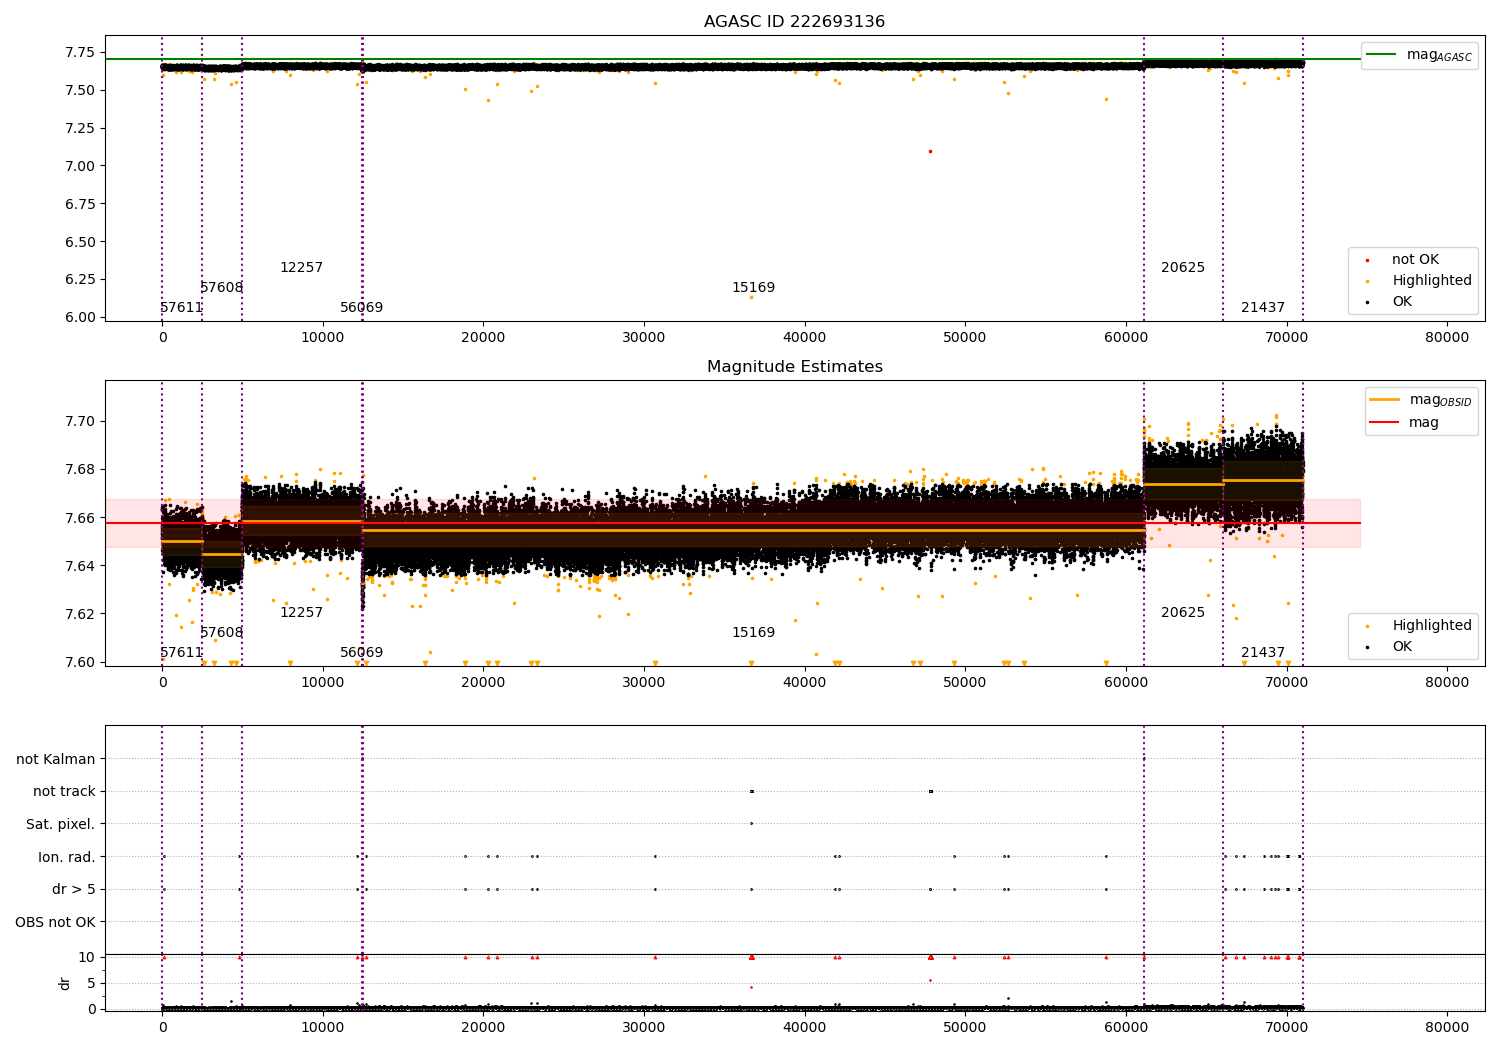Click the 'not Kalman' row label

coord(56,759)
